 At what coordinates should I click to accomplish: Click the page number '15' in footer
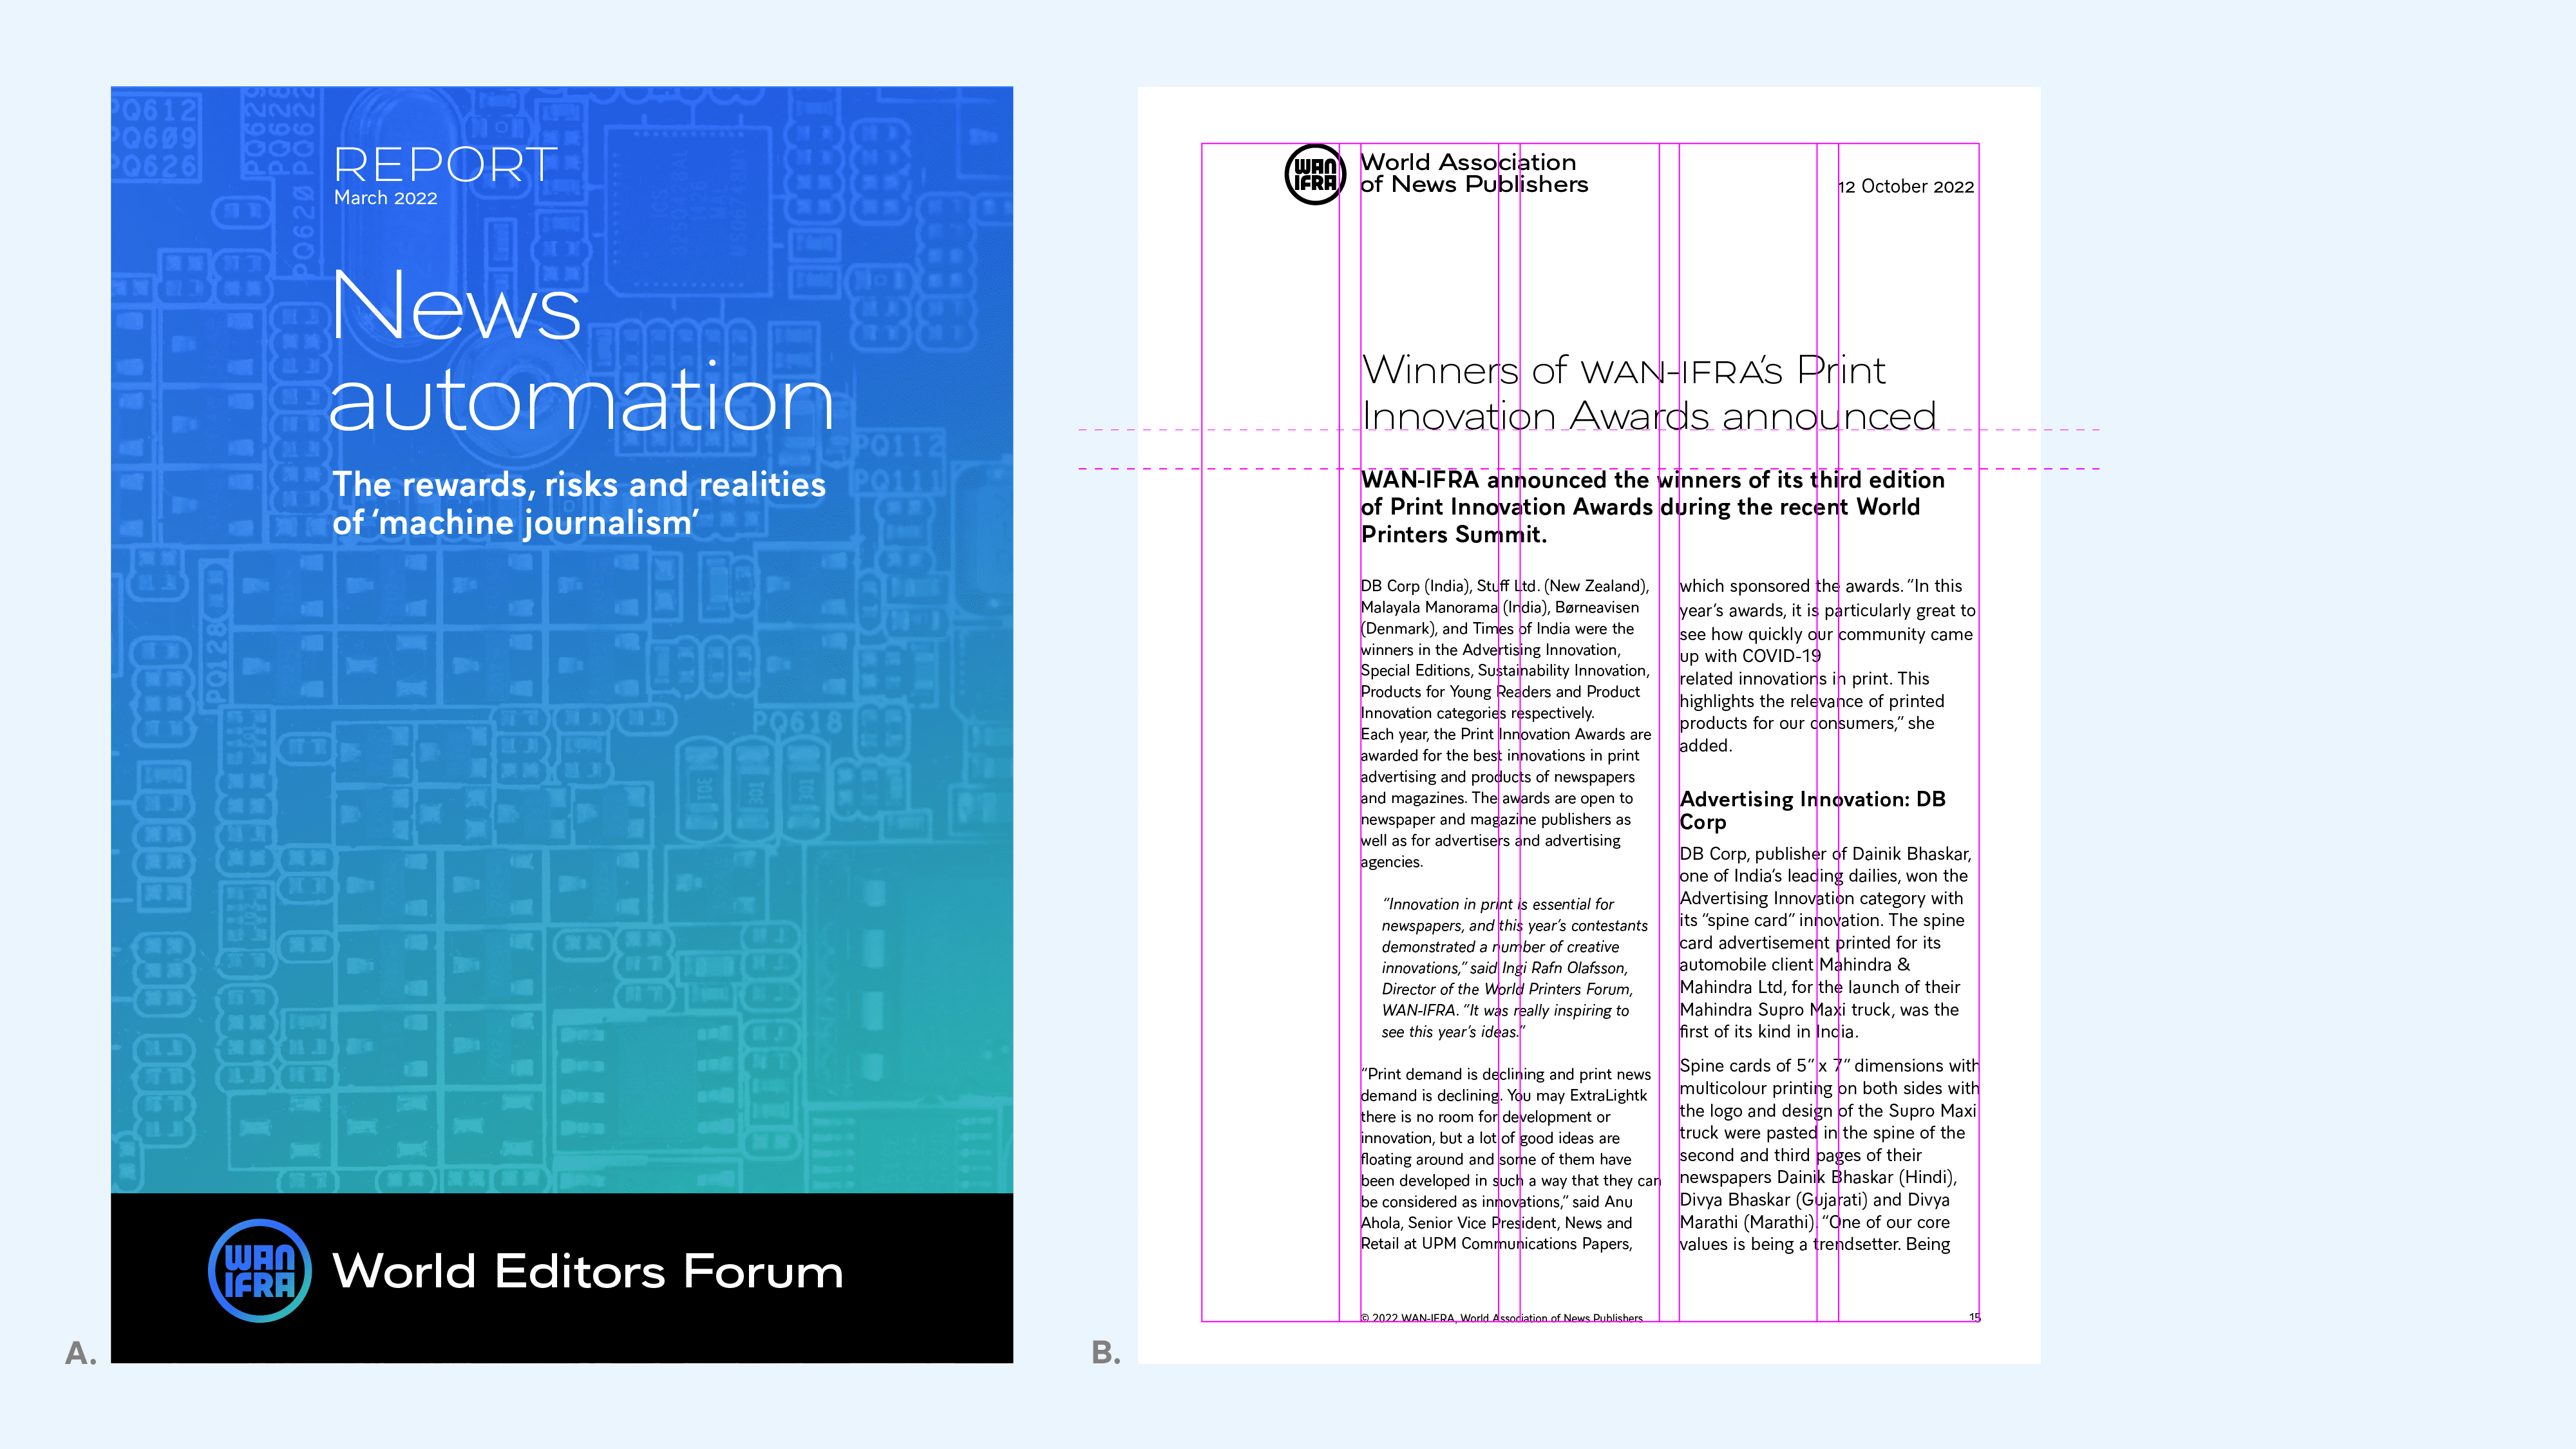point(1974,1317)
